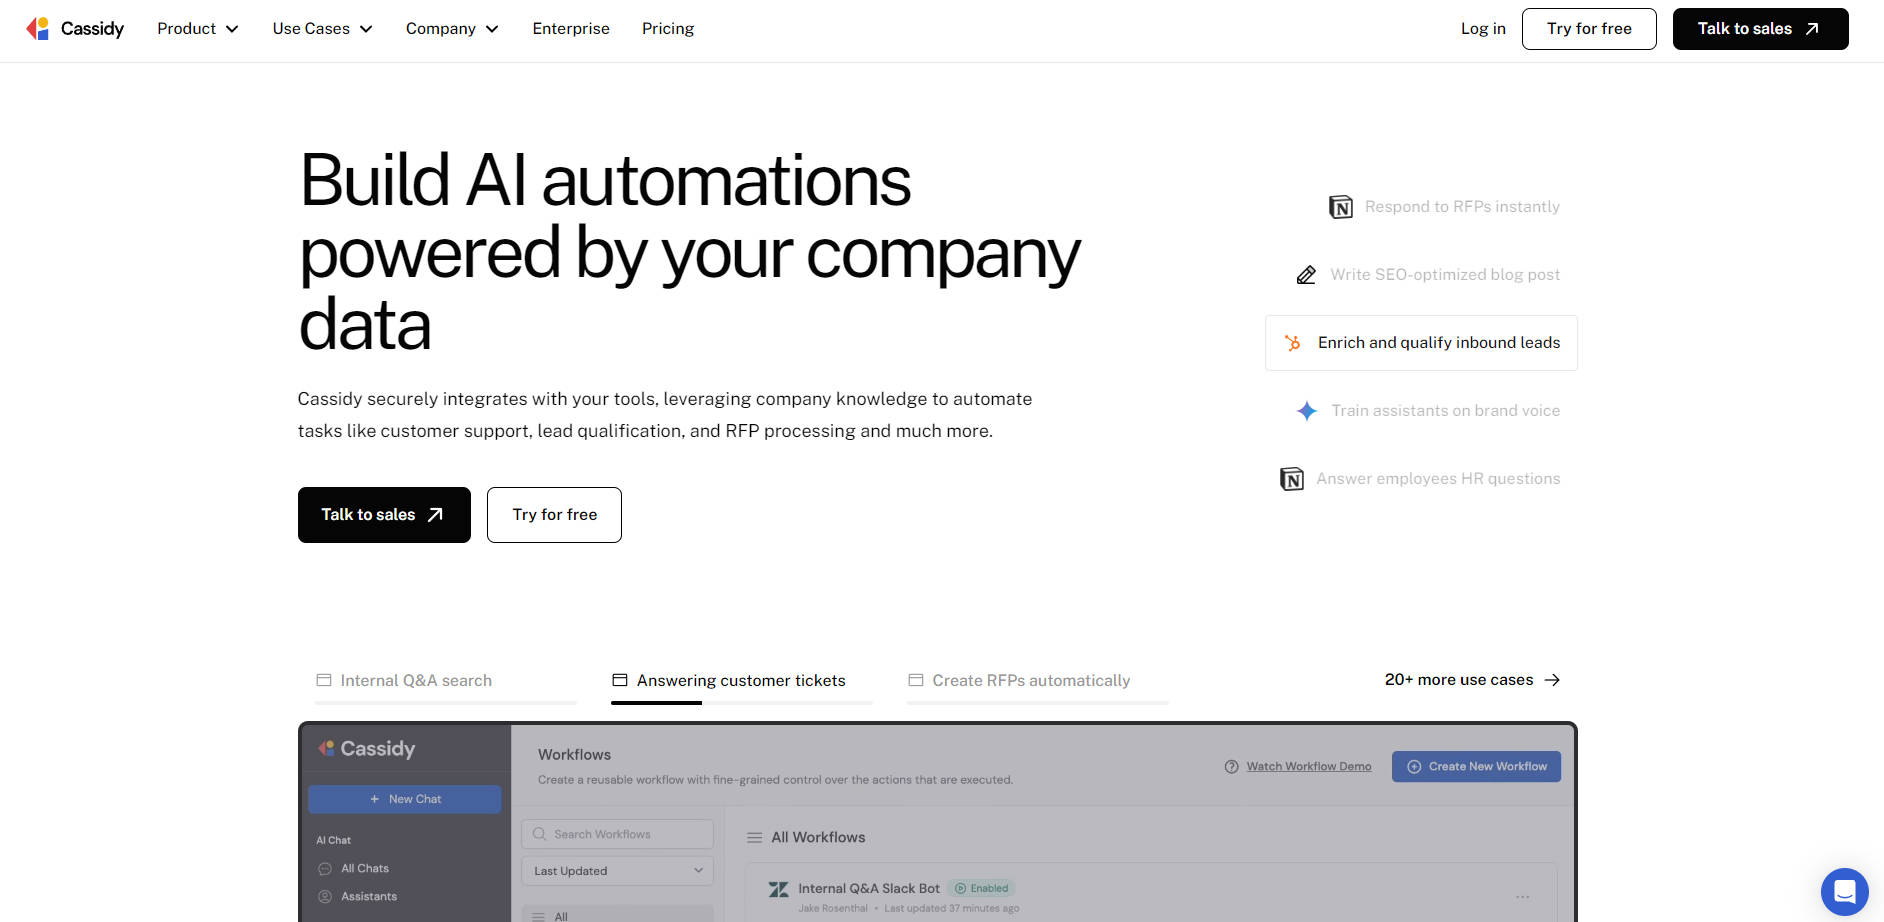Open All Chats in demo sidebar
The height and width of the screenshot is (922, 1884).
coord(365,869)
